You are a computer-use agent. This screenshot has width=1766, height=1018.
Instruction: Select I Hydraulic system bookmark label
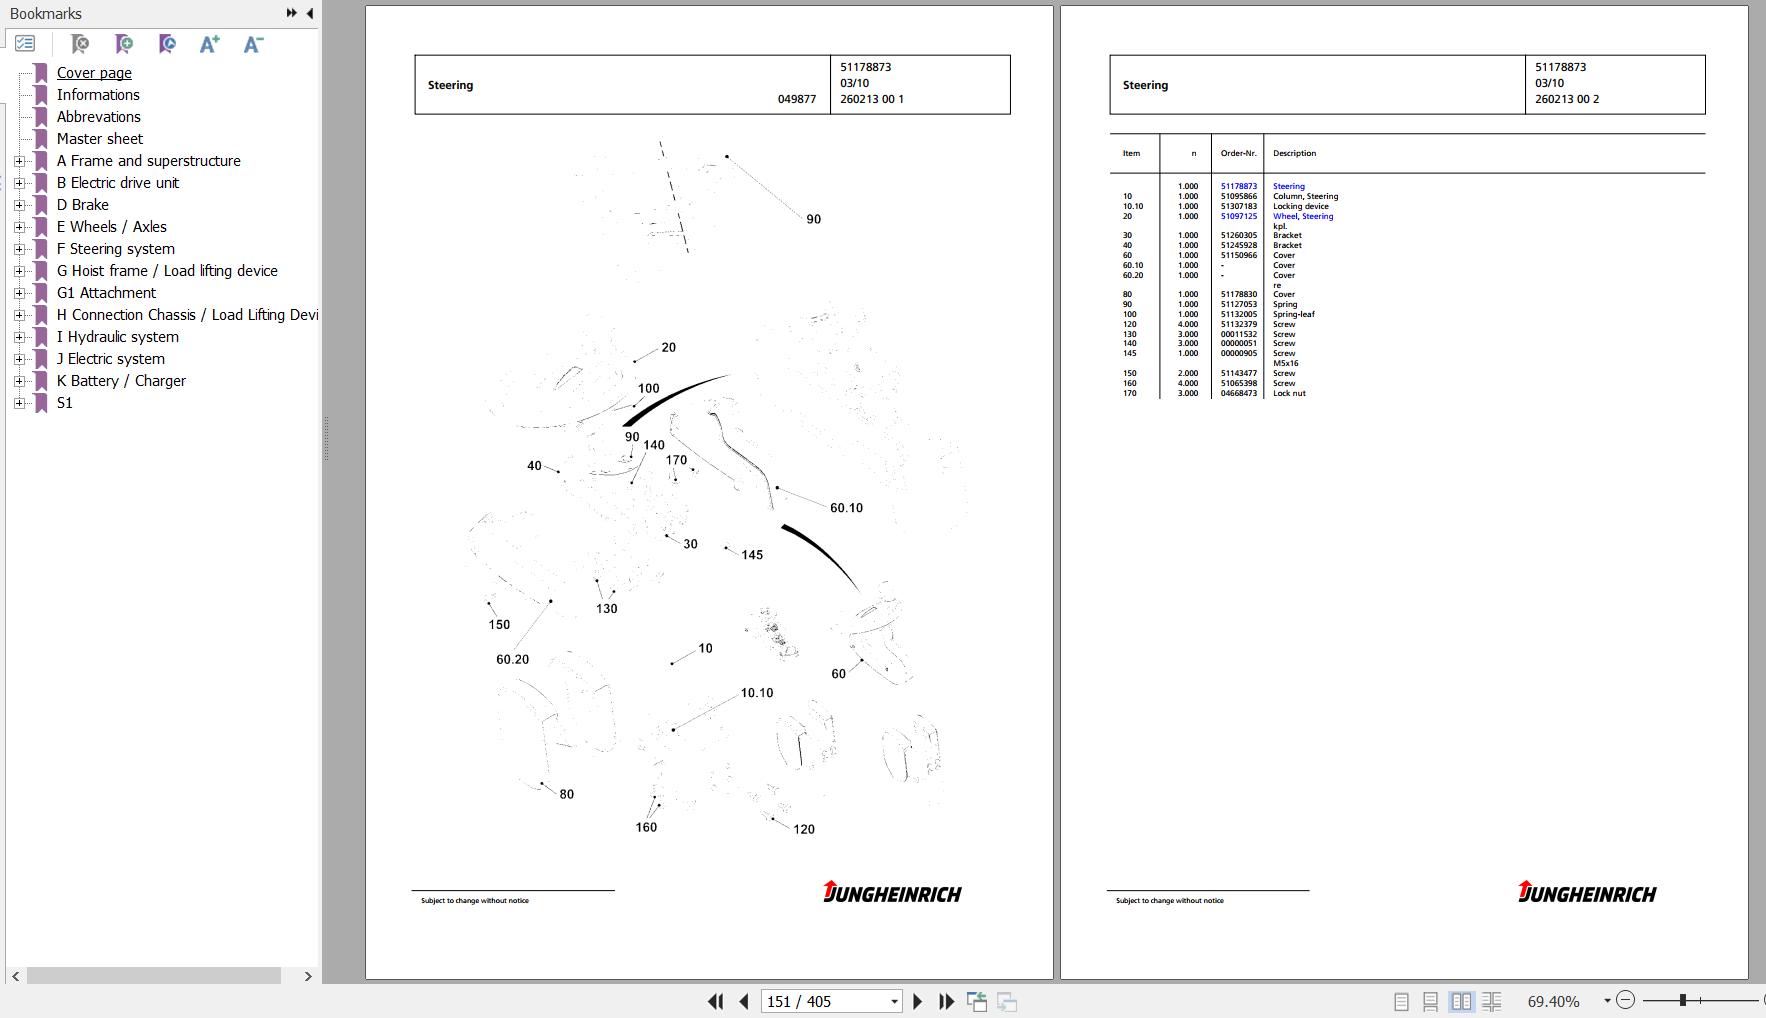click(117, 337)
